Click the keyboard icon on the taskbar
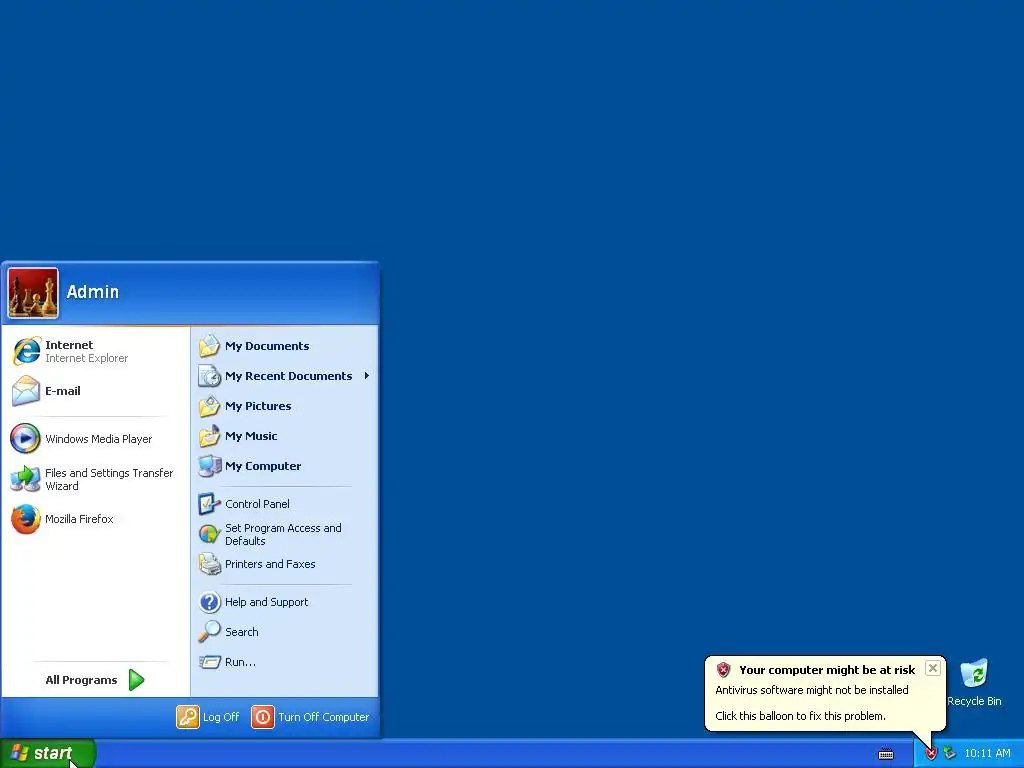The image size is (1024, 768). pos(886,754)
